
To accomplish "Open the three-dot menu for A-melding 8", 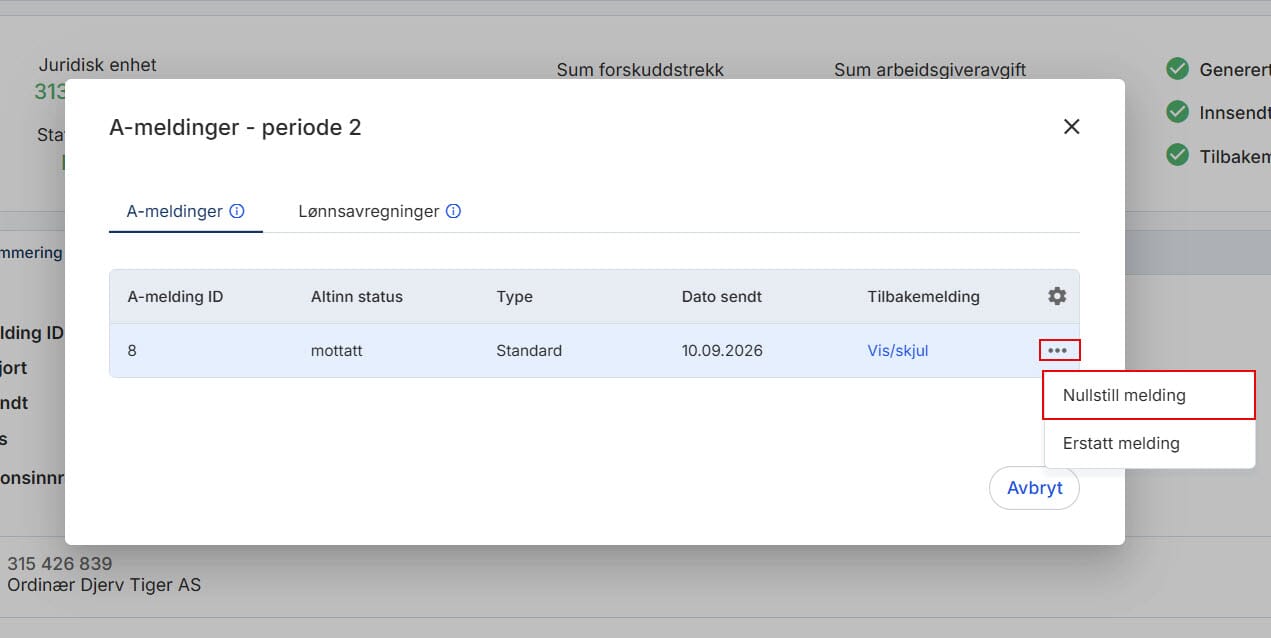I will (x=1058, y=350).
